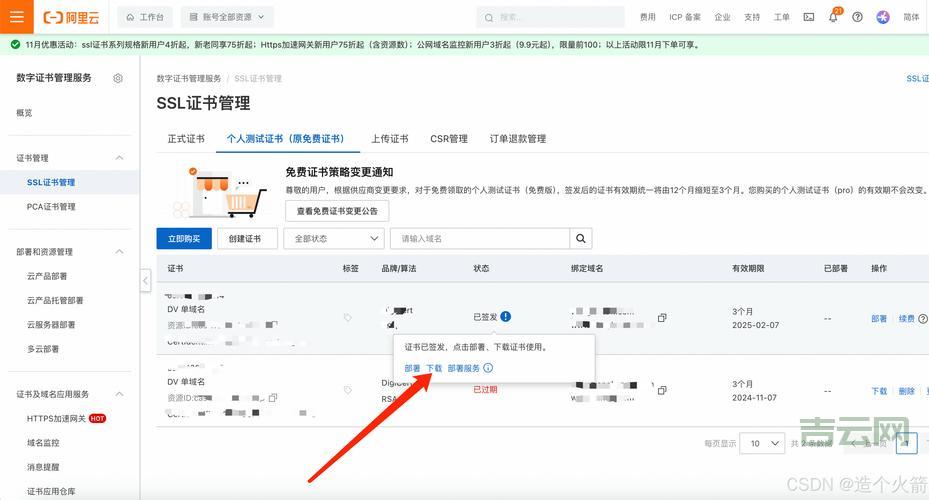The width and height of the screenshot is (929, 500).
Task: Click the 创建证书 button
Action: click(245, 238)
